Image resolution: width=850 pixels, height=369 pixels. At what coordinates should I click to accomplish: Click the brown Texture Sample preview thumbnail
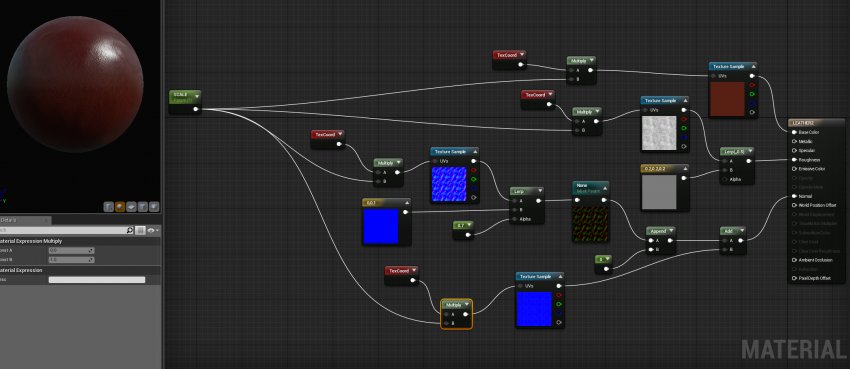tap(727, 99)
